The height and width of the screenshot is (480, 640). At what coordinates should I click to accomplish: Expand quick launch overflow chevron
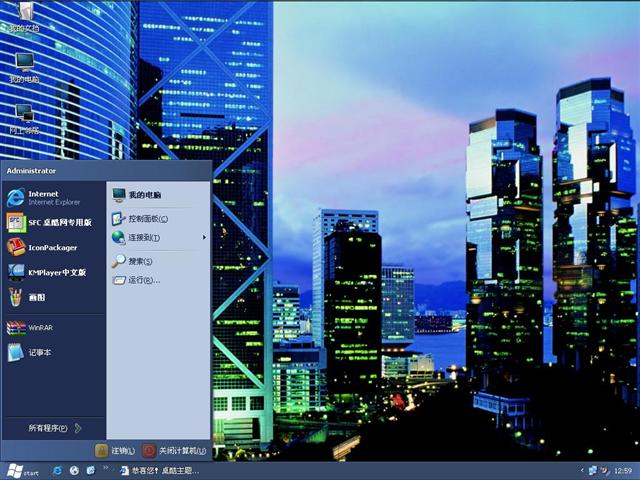[x=105, y=468]
